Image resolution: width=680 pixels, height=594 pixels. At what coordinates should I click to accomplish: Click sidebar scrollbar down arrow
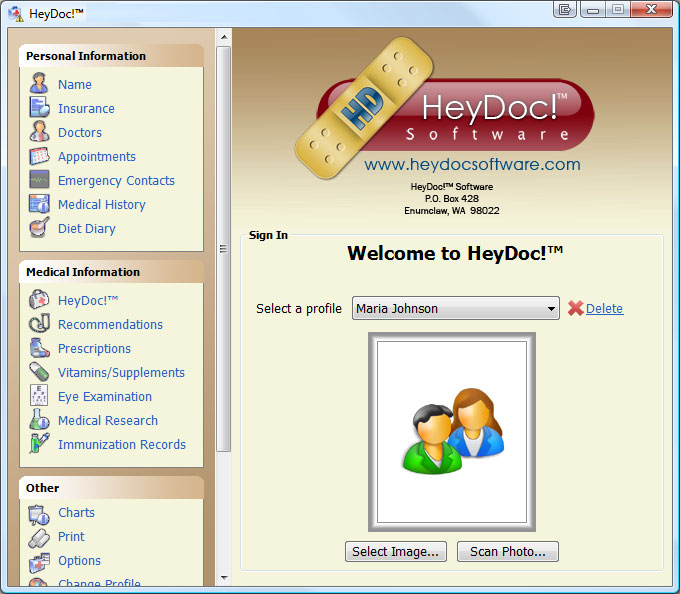coord(224,578)
